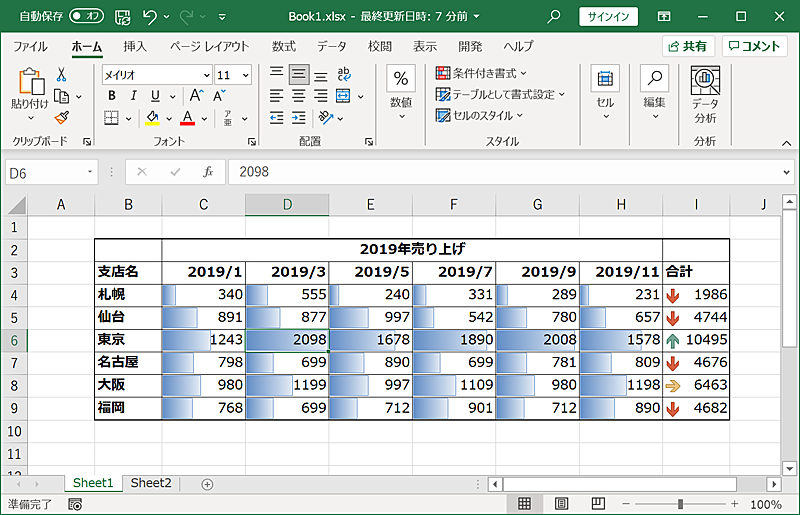Switch to the Formulas (数式) tab

[x=284, y=46]
